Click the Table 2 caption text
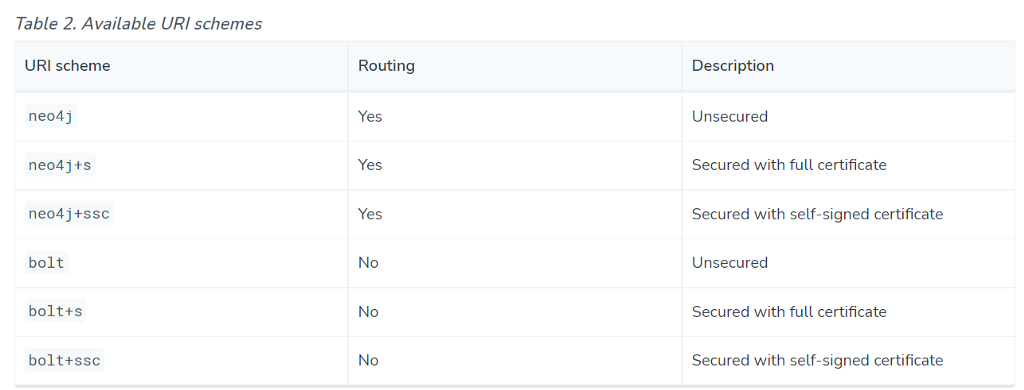The height and width of the screenshot is (390, 1024). click(138, 24)
